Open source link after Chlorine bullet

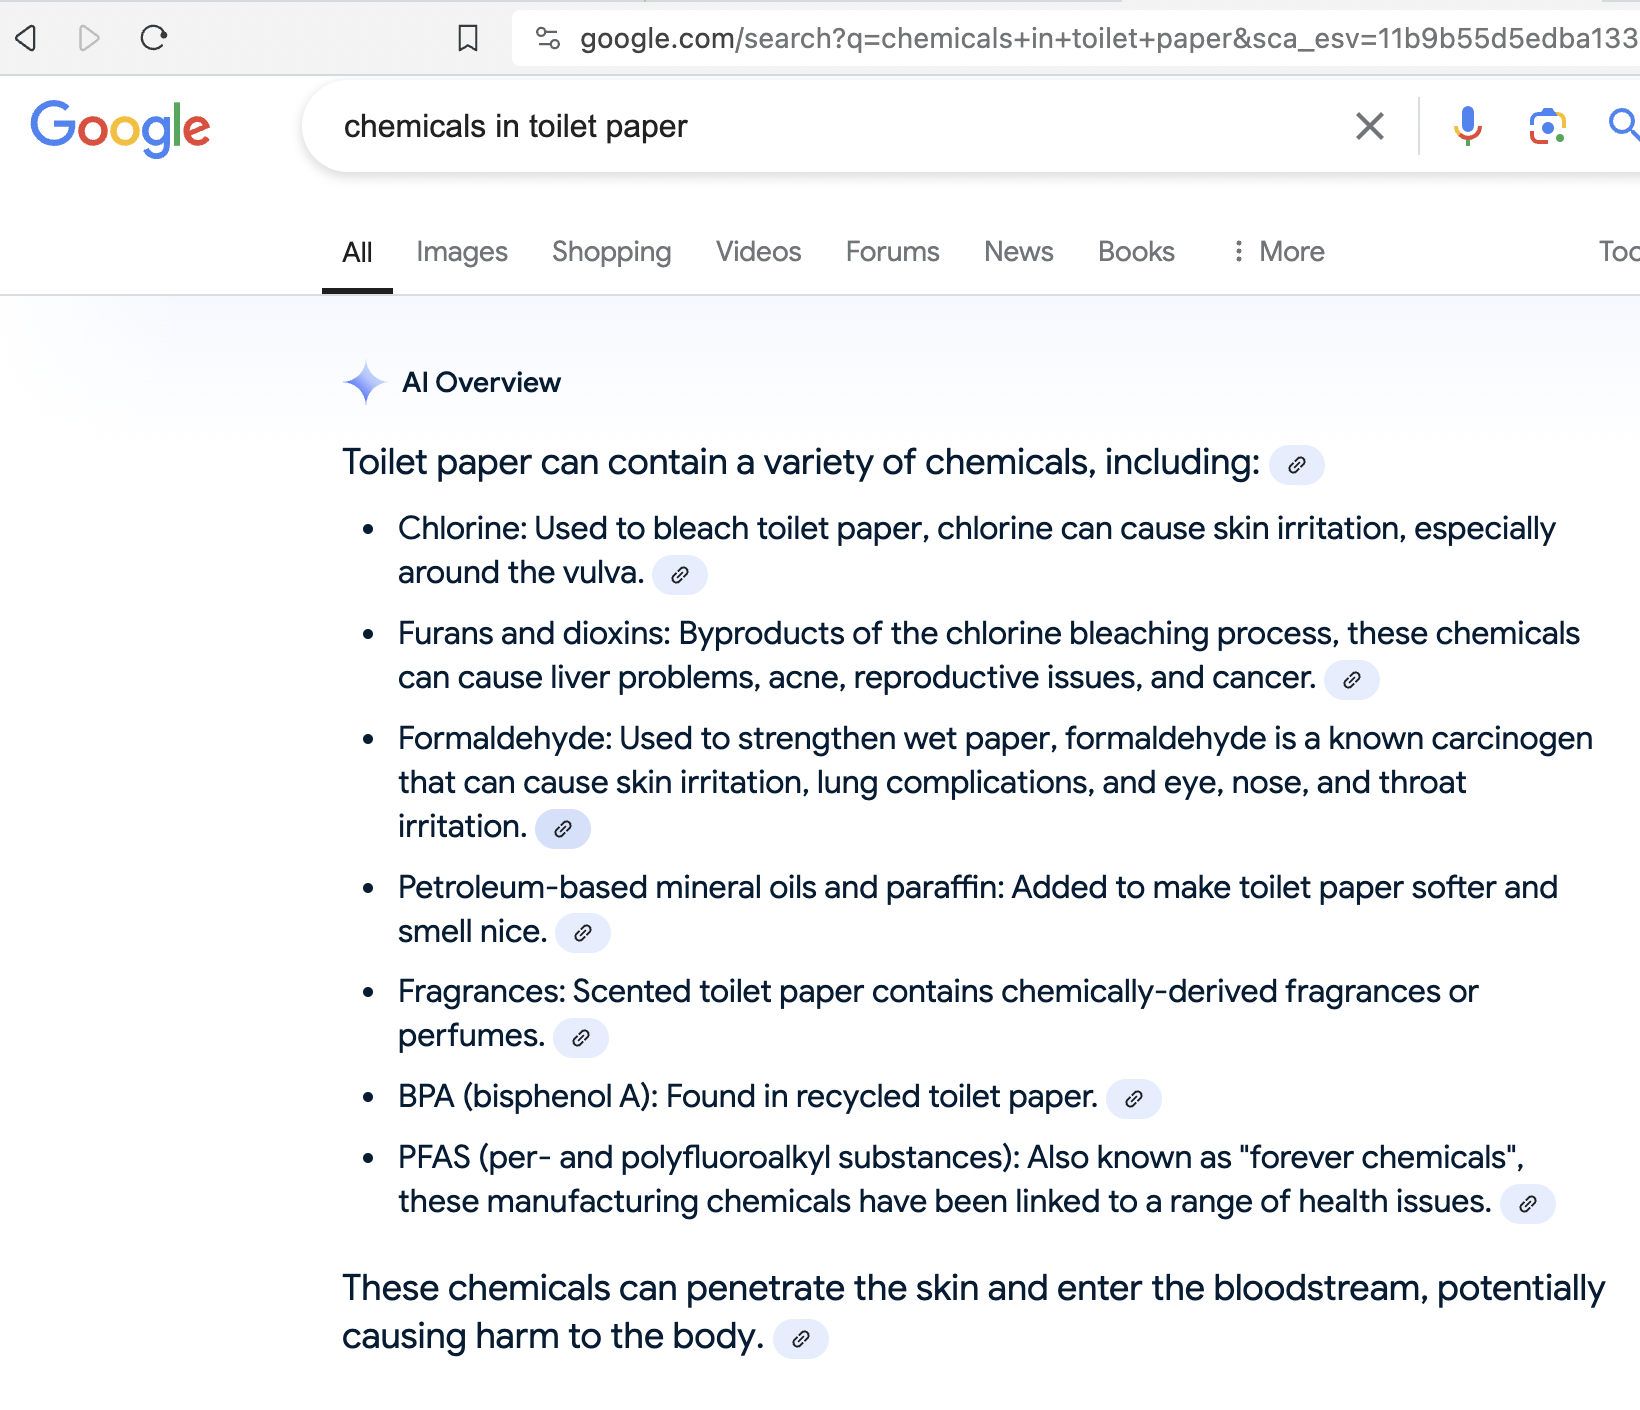coord(680,575)
